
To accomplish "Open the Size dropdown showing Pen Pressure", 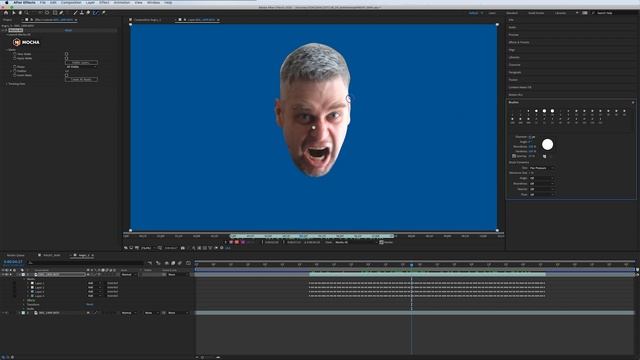I will point(542,168).
